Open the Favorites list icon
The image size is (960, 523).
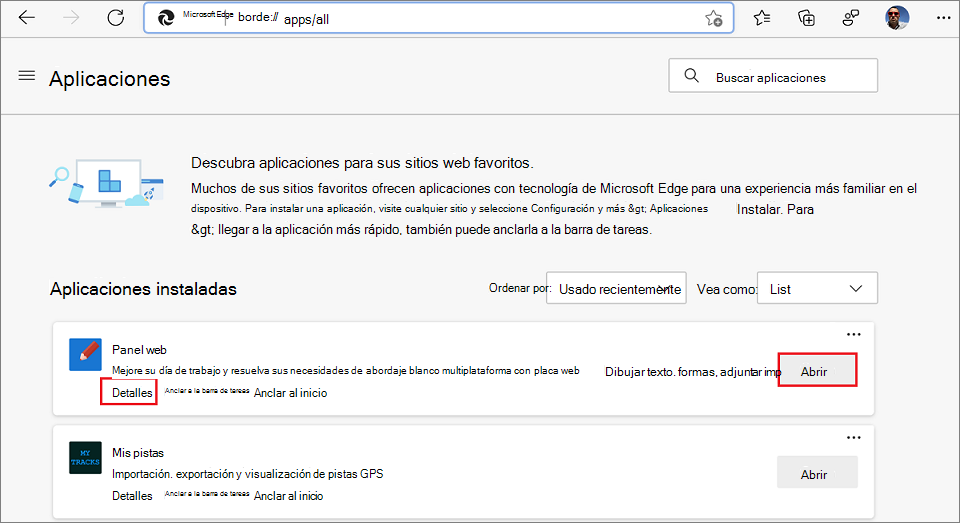[x=762, y=18]
